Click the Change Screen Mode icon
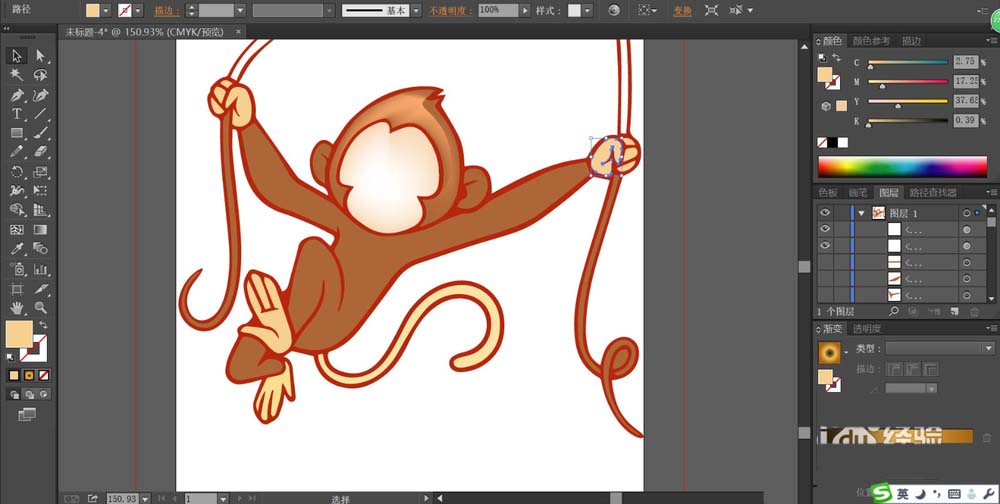Image resolution: width=1000 pixels, height=504 pixels. tap(27, 415)
